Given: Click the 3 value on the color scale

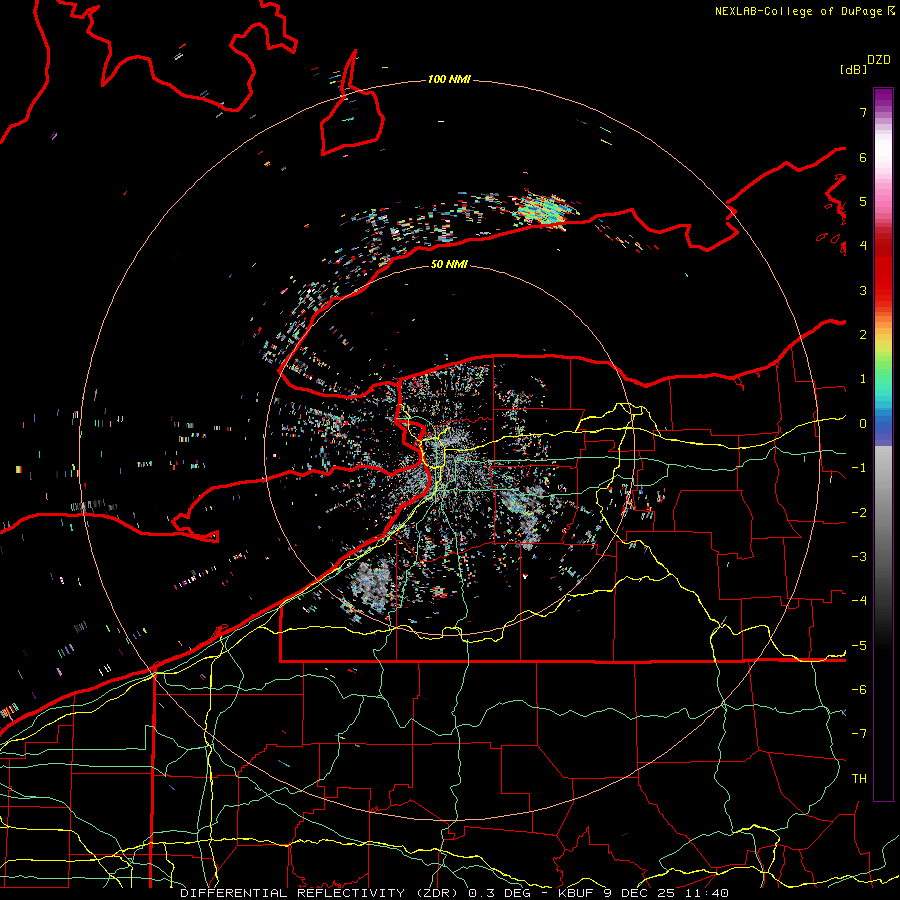Looking at the screenshot, I should [863, 290].
